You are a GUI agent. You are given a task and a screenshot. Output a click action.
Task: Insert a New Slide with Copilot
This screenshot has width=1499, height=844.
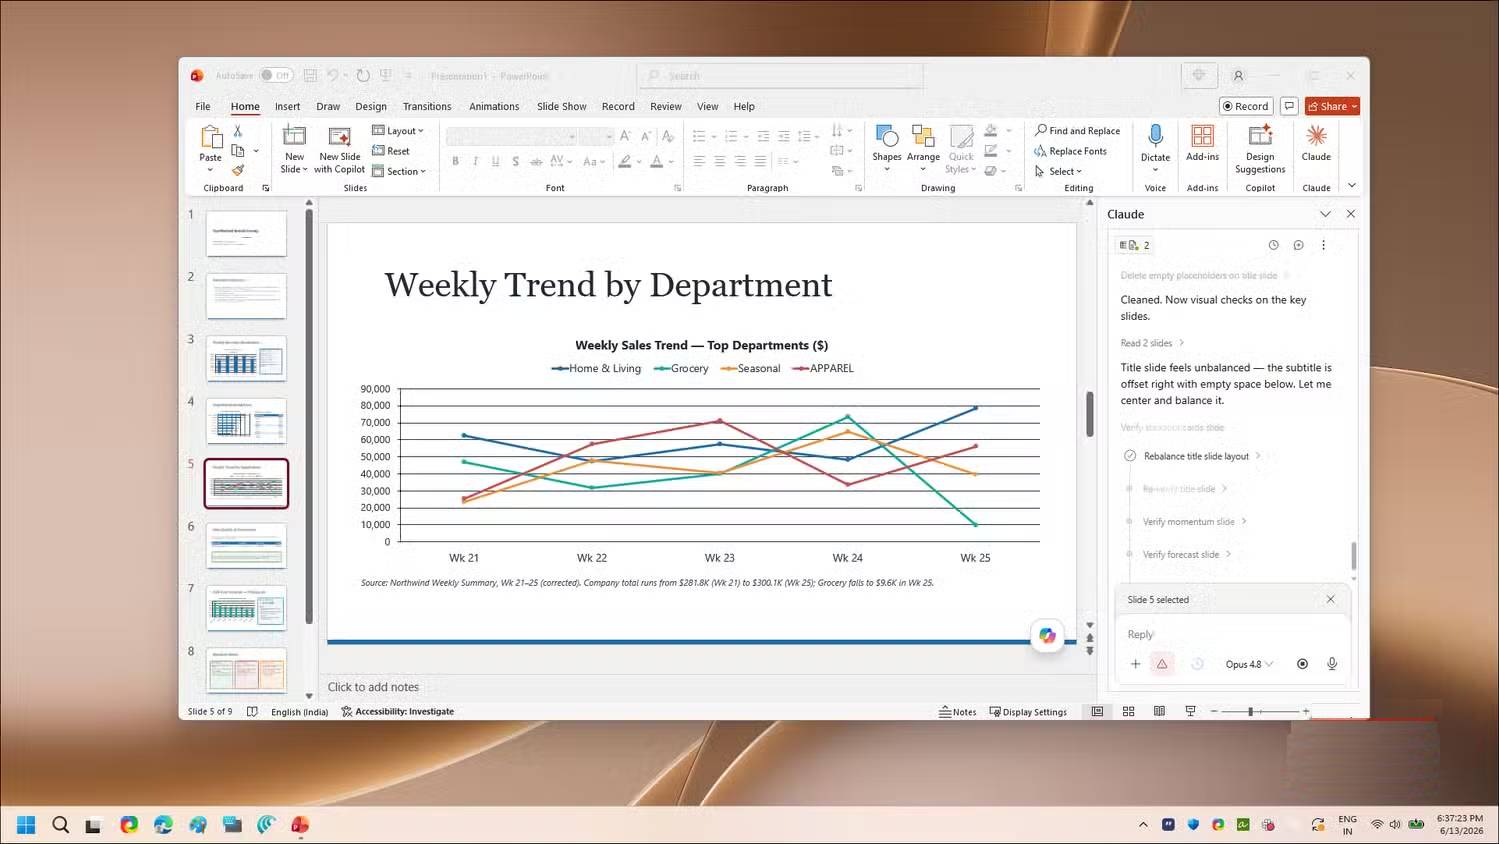pos(339,149)
